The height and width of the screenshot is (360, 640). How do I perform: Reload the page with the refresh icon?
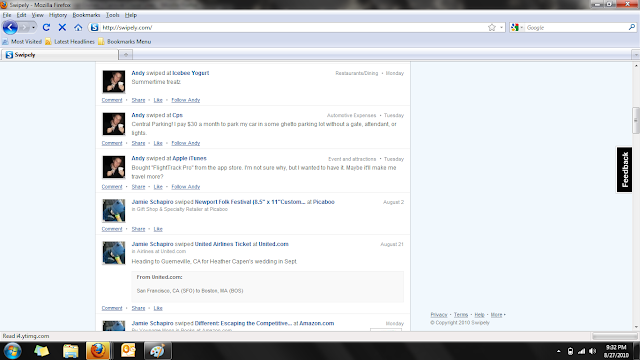click(x=46, y=27)
